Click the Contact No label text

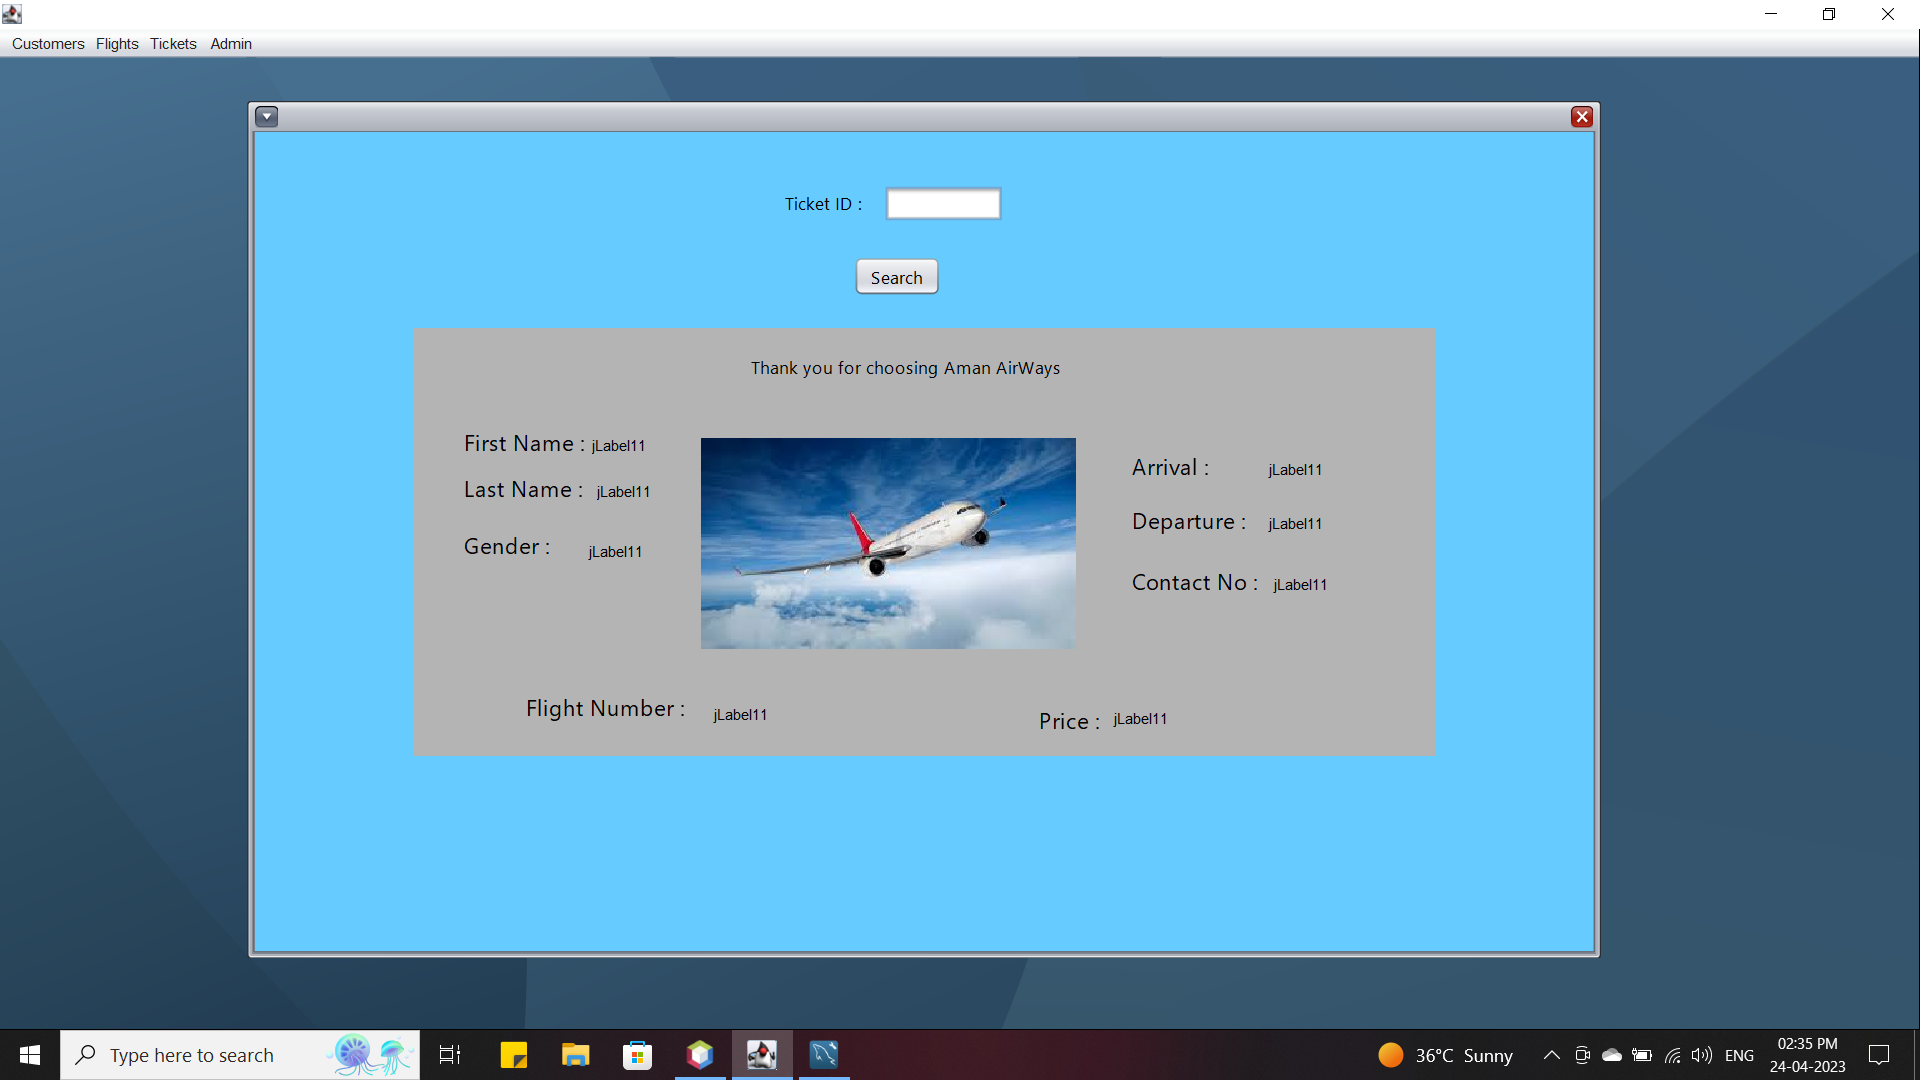1195,582
